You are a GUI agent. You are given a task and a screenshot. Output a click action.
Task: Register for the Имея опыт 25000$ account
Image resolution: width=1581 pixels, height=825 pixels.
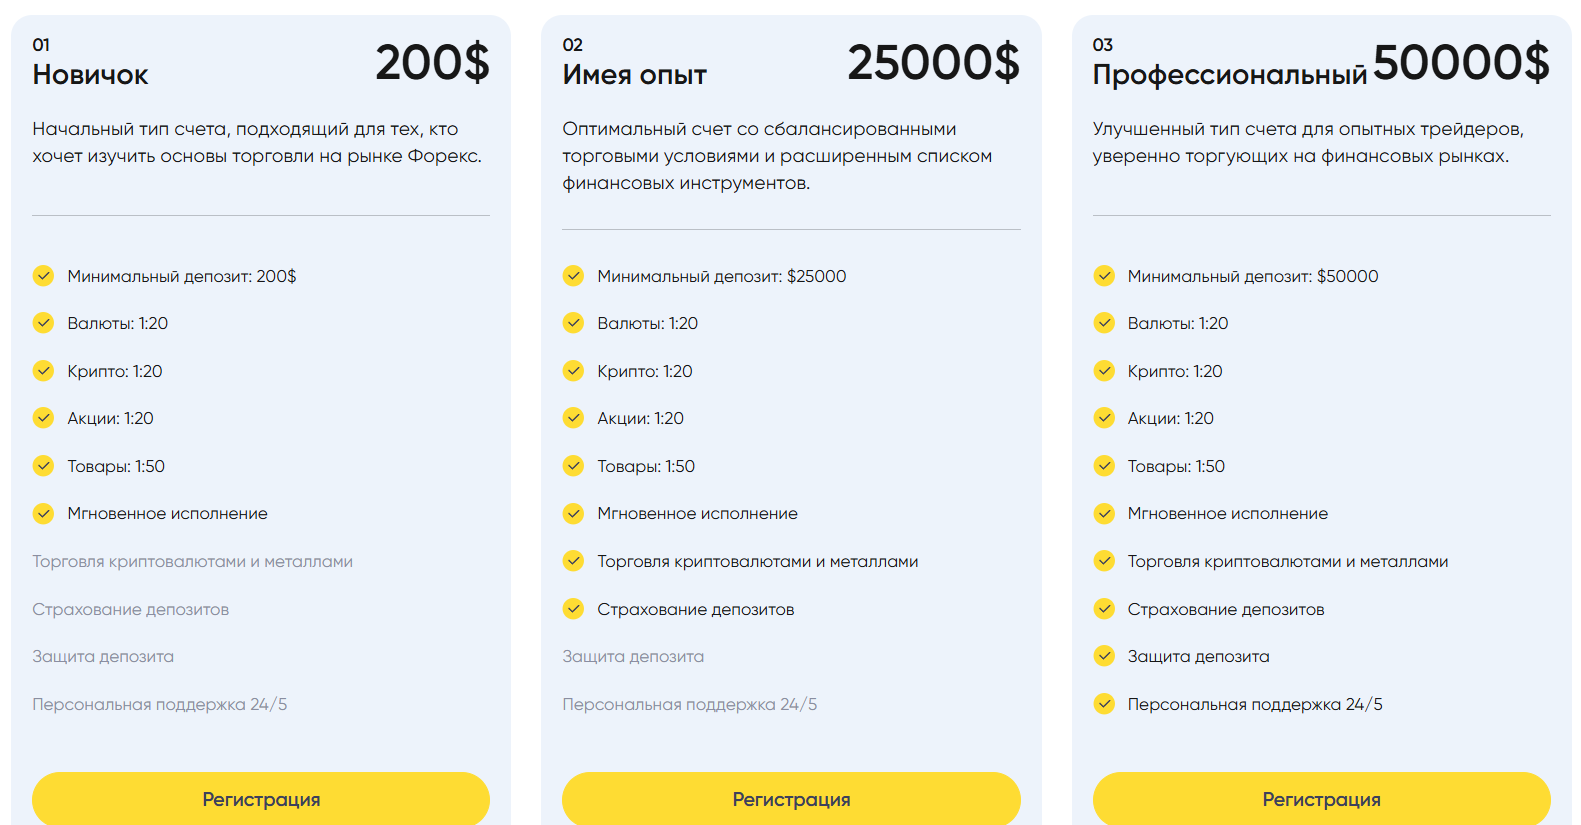(791, 799)
